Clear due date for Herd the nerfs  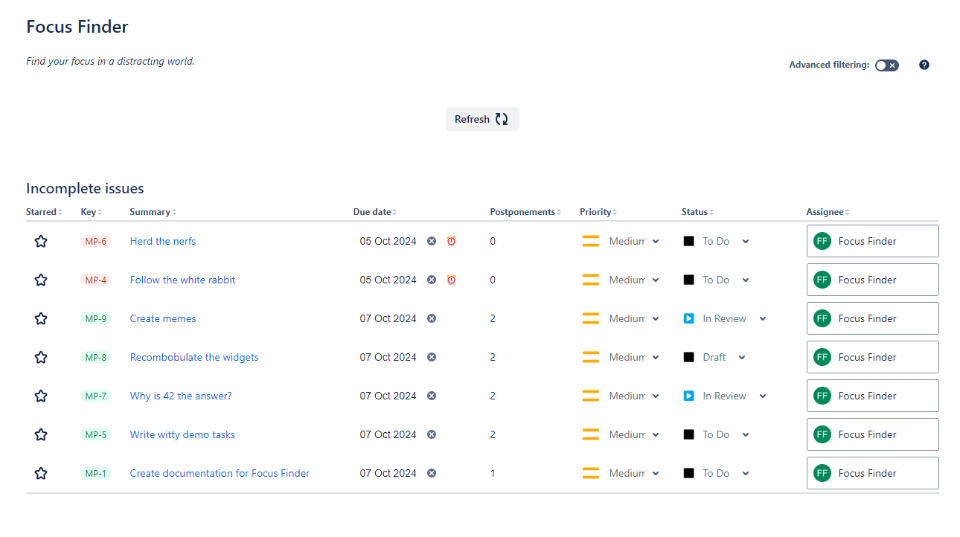[432, 241]
